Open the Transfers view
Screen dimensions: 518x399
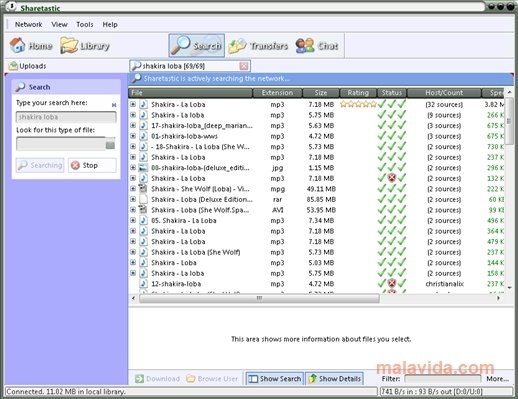click(x=258, y=46)
